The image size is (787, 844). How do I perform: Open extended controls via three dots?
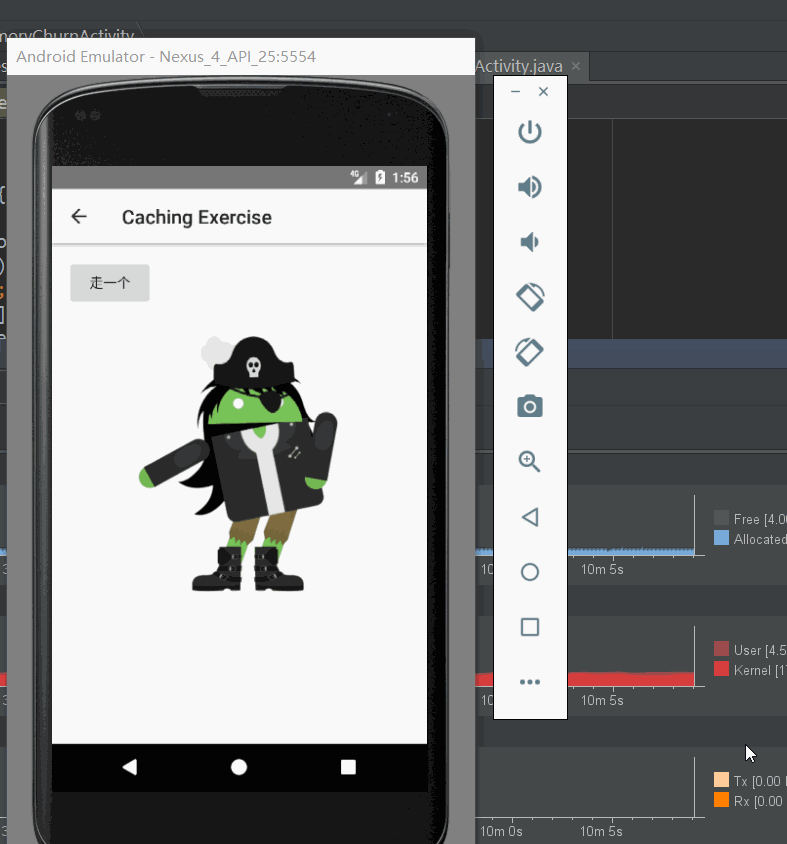click(530, 682)
